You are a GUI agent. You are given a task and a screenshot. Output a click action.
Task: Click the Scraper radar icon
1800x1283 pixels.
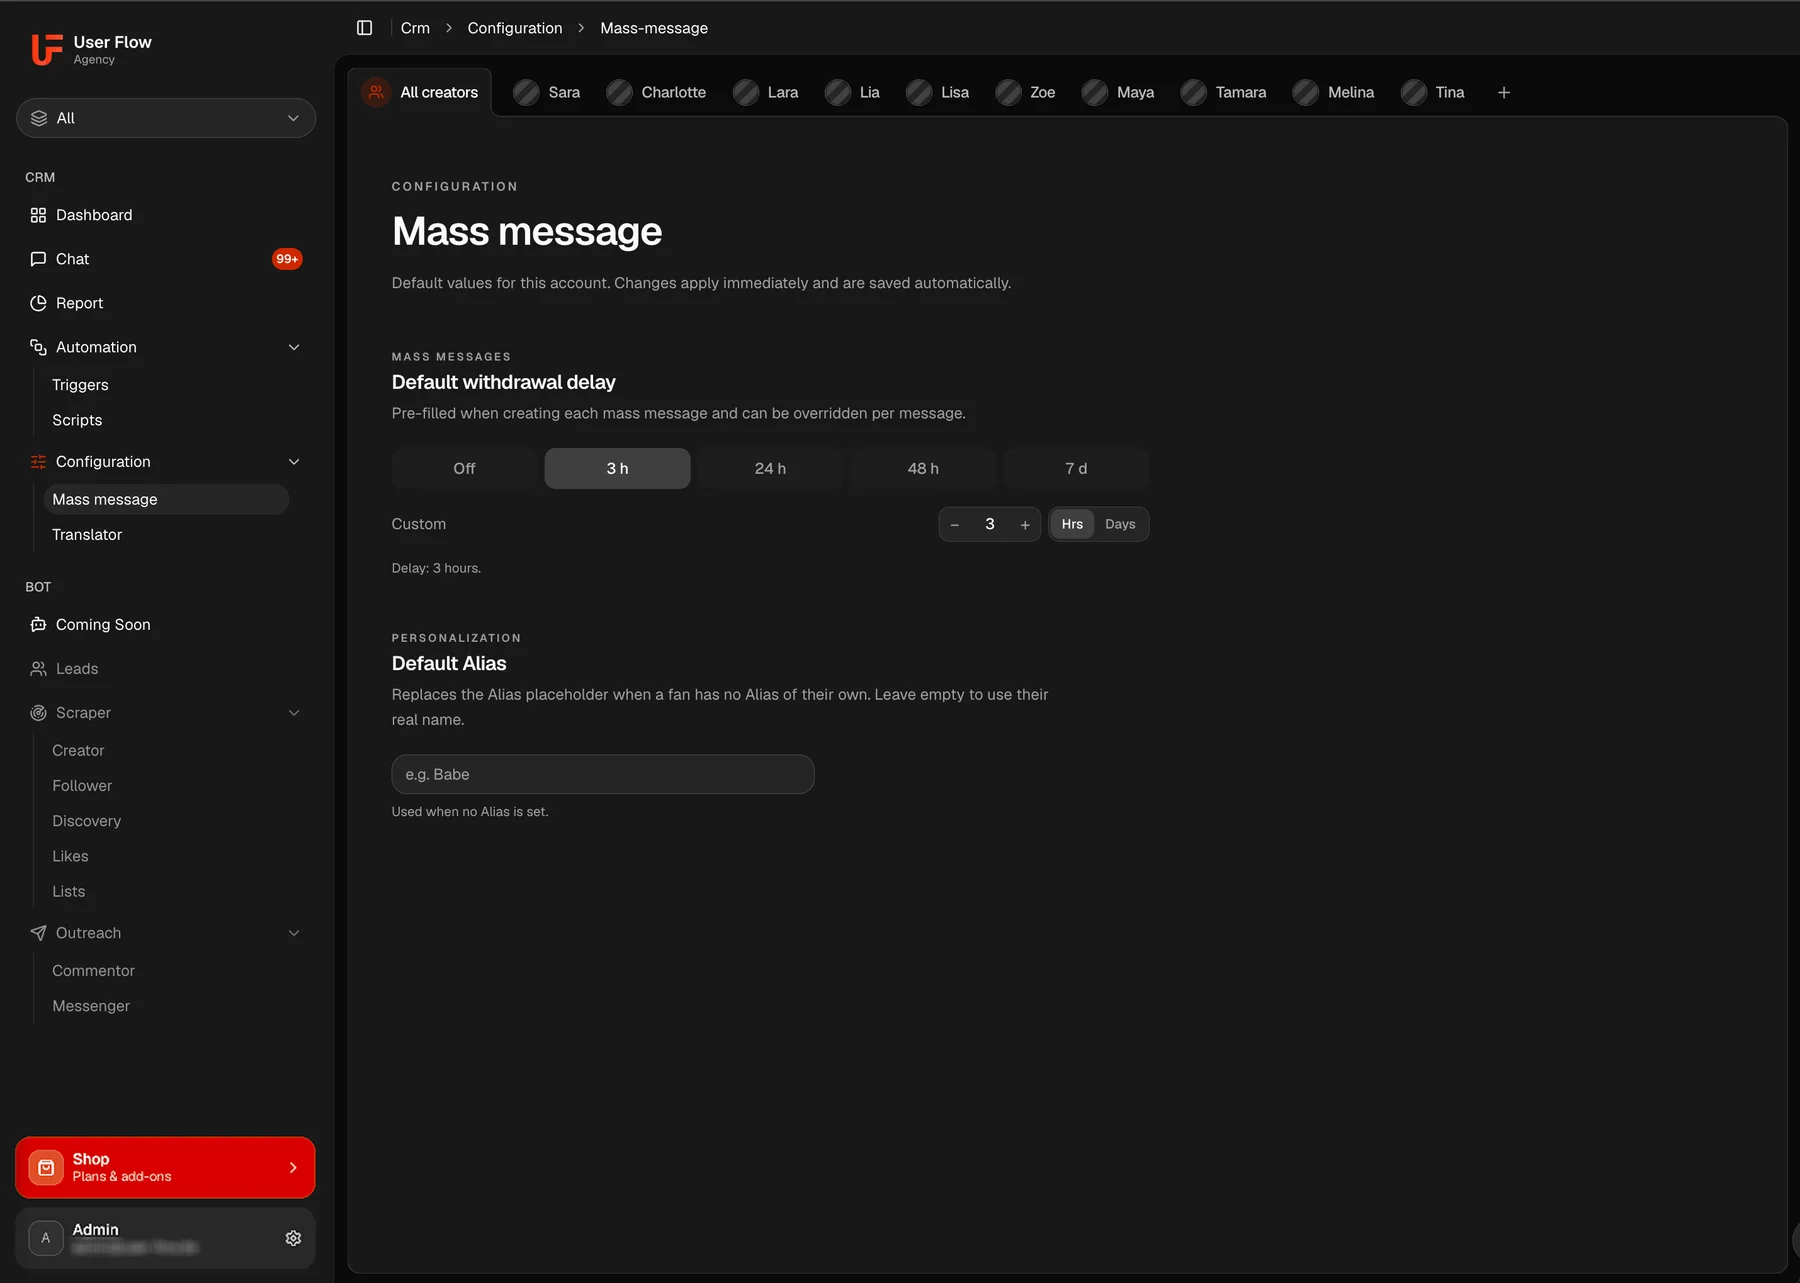[x=38, y=713]
